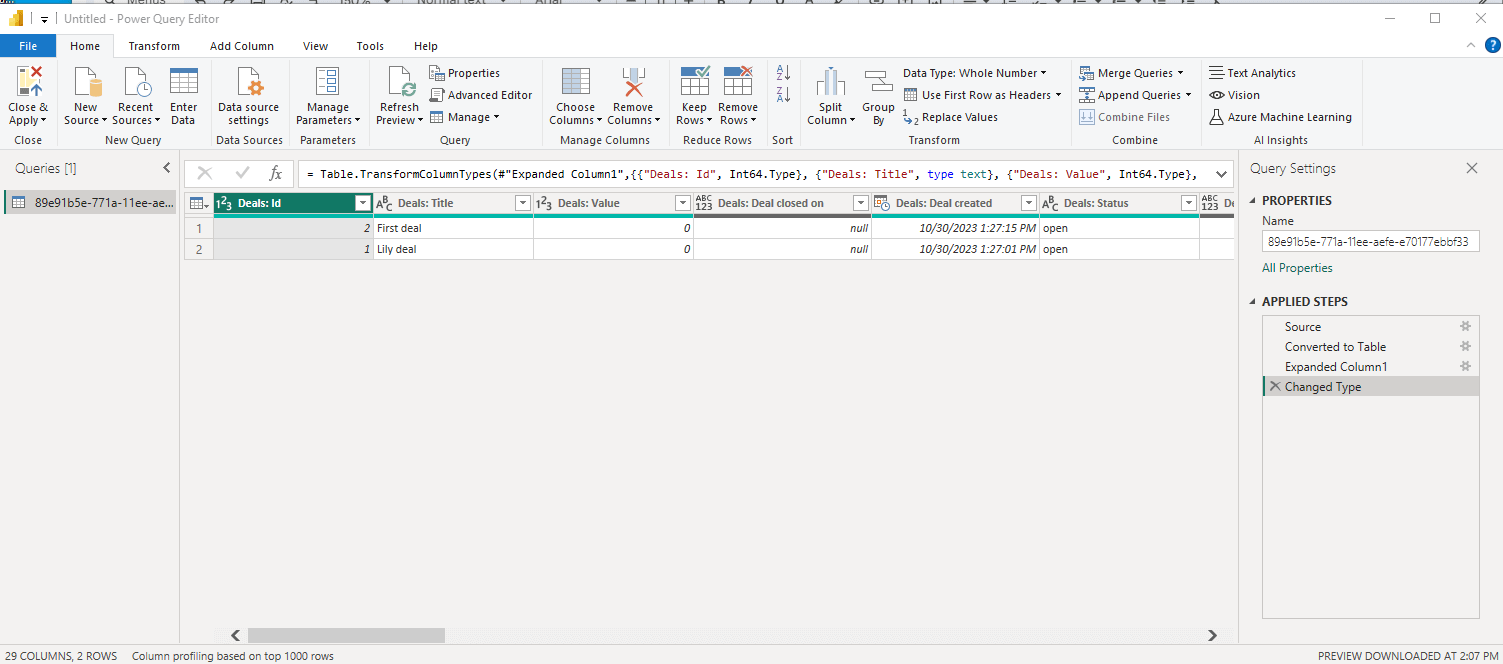Expand the formula bar
This screenshot has height=664, width=1503.
pos(1221,174)
